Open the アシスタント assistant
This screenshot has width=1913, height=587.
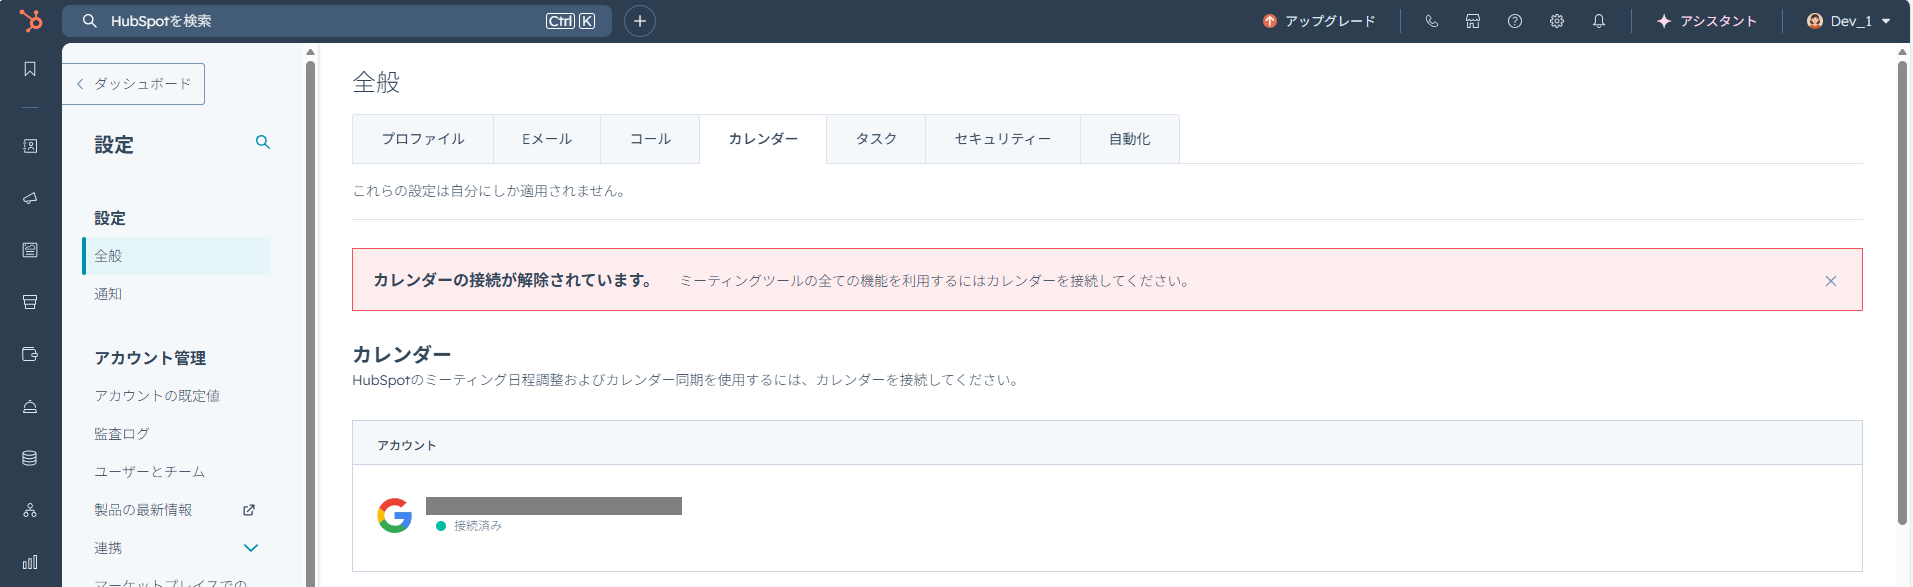point(1706,21)
